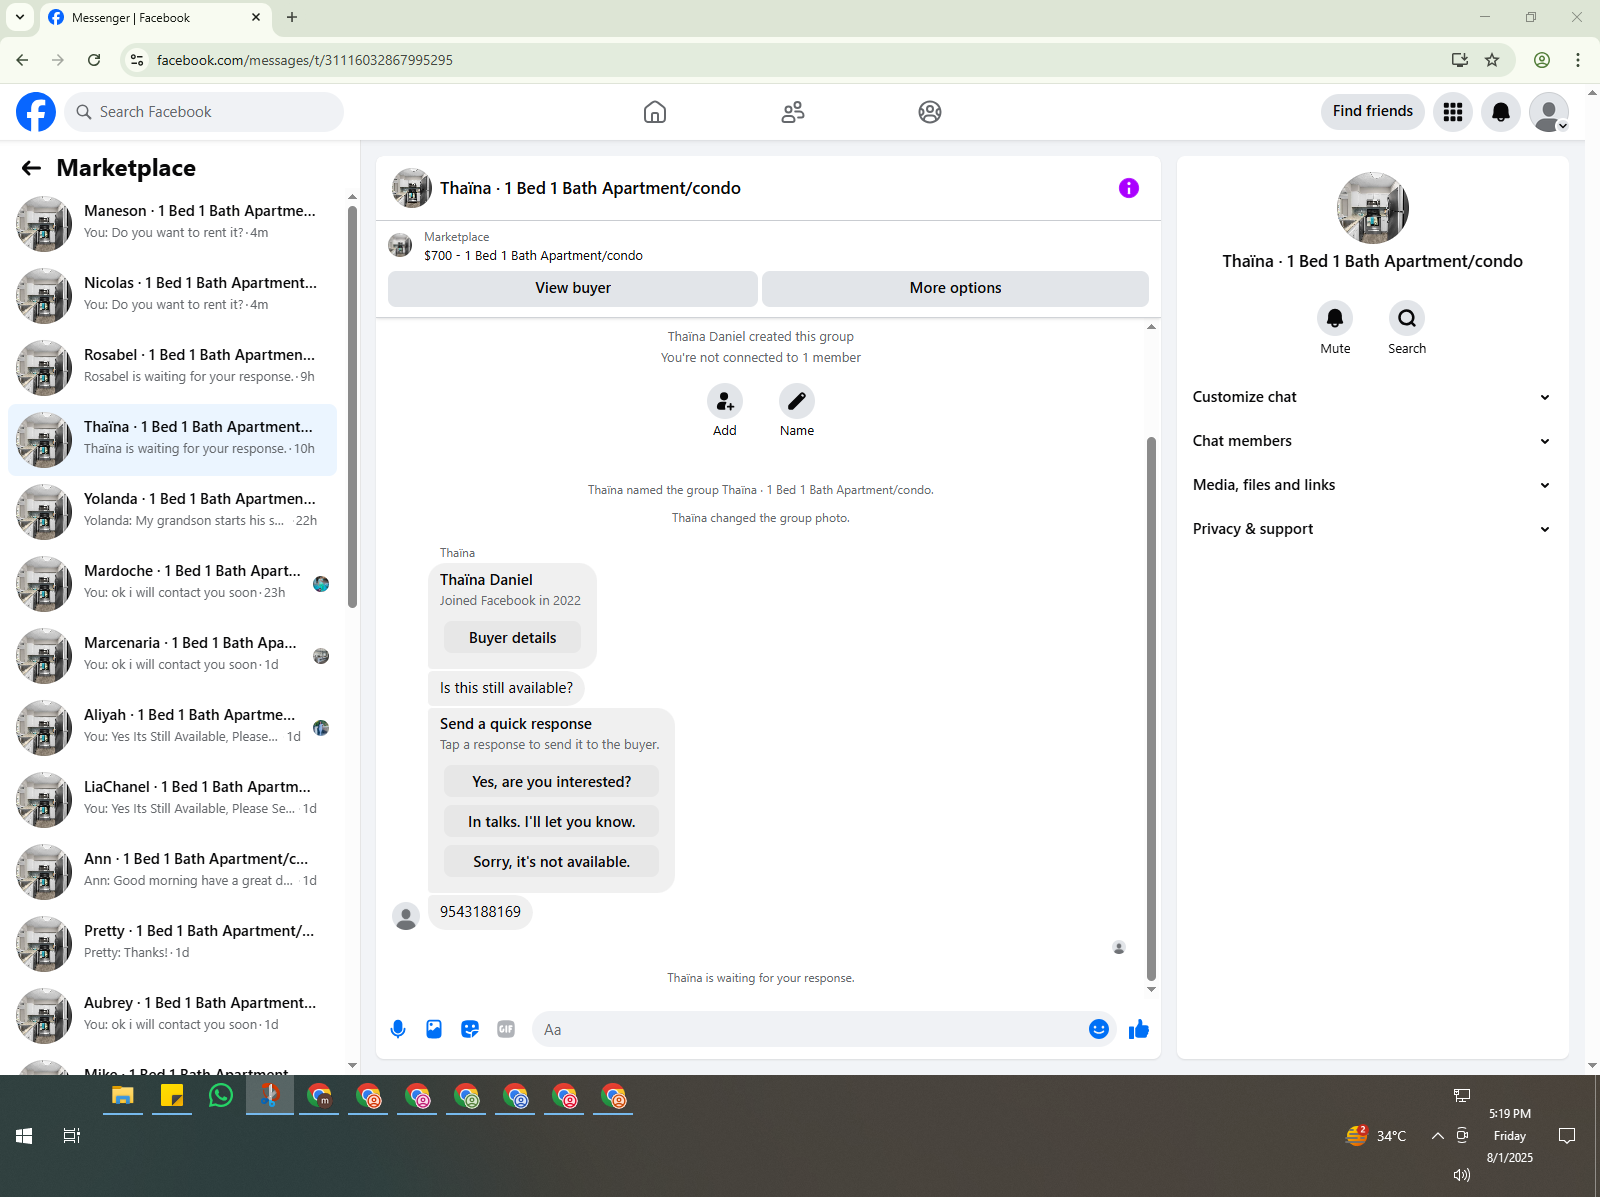Open the emoji picker
Screen dimensions: 1600x1197
tap(1099, 1029)
